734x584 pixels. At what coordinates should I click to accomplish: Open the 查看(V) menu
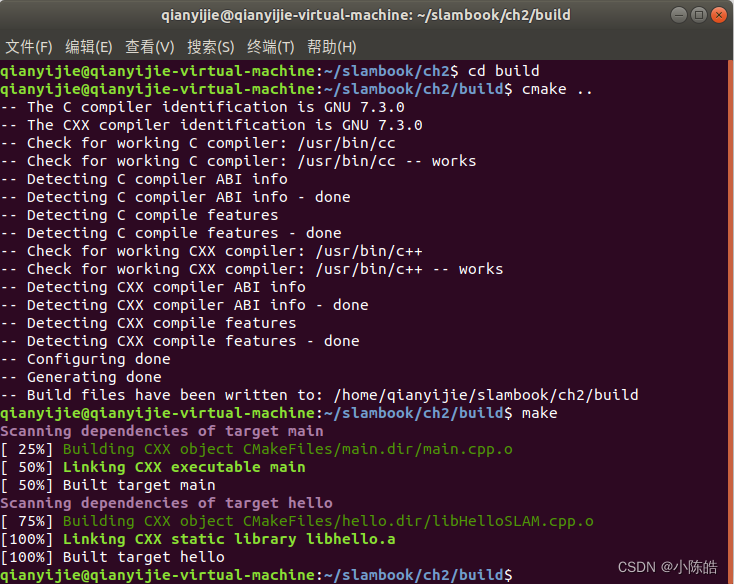point(149,47)
